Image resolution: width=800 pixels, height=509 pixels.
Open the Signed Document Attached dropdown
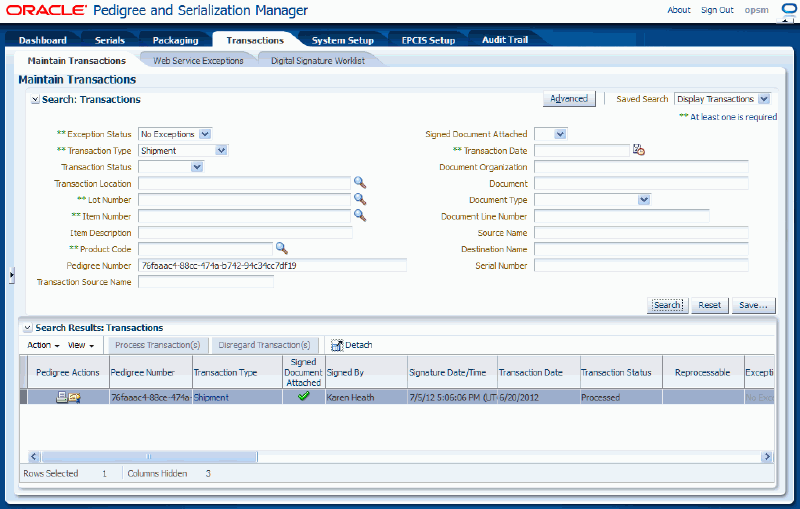(x=560, y=134)
